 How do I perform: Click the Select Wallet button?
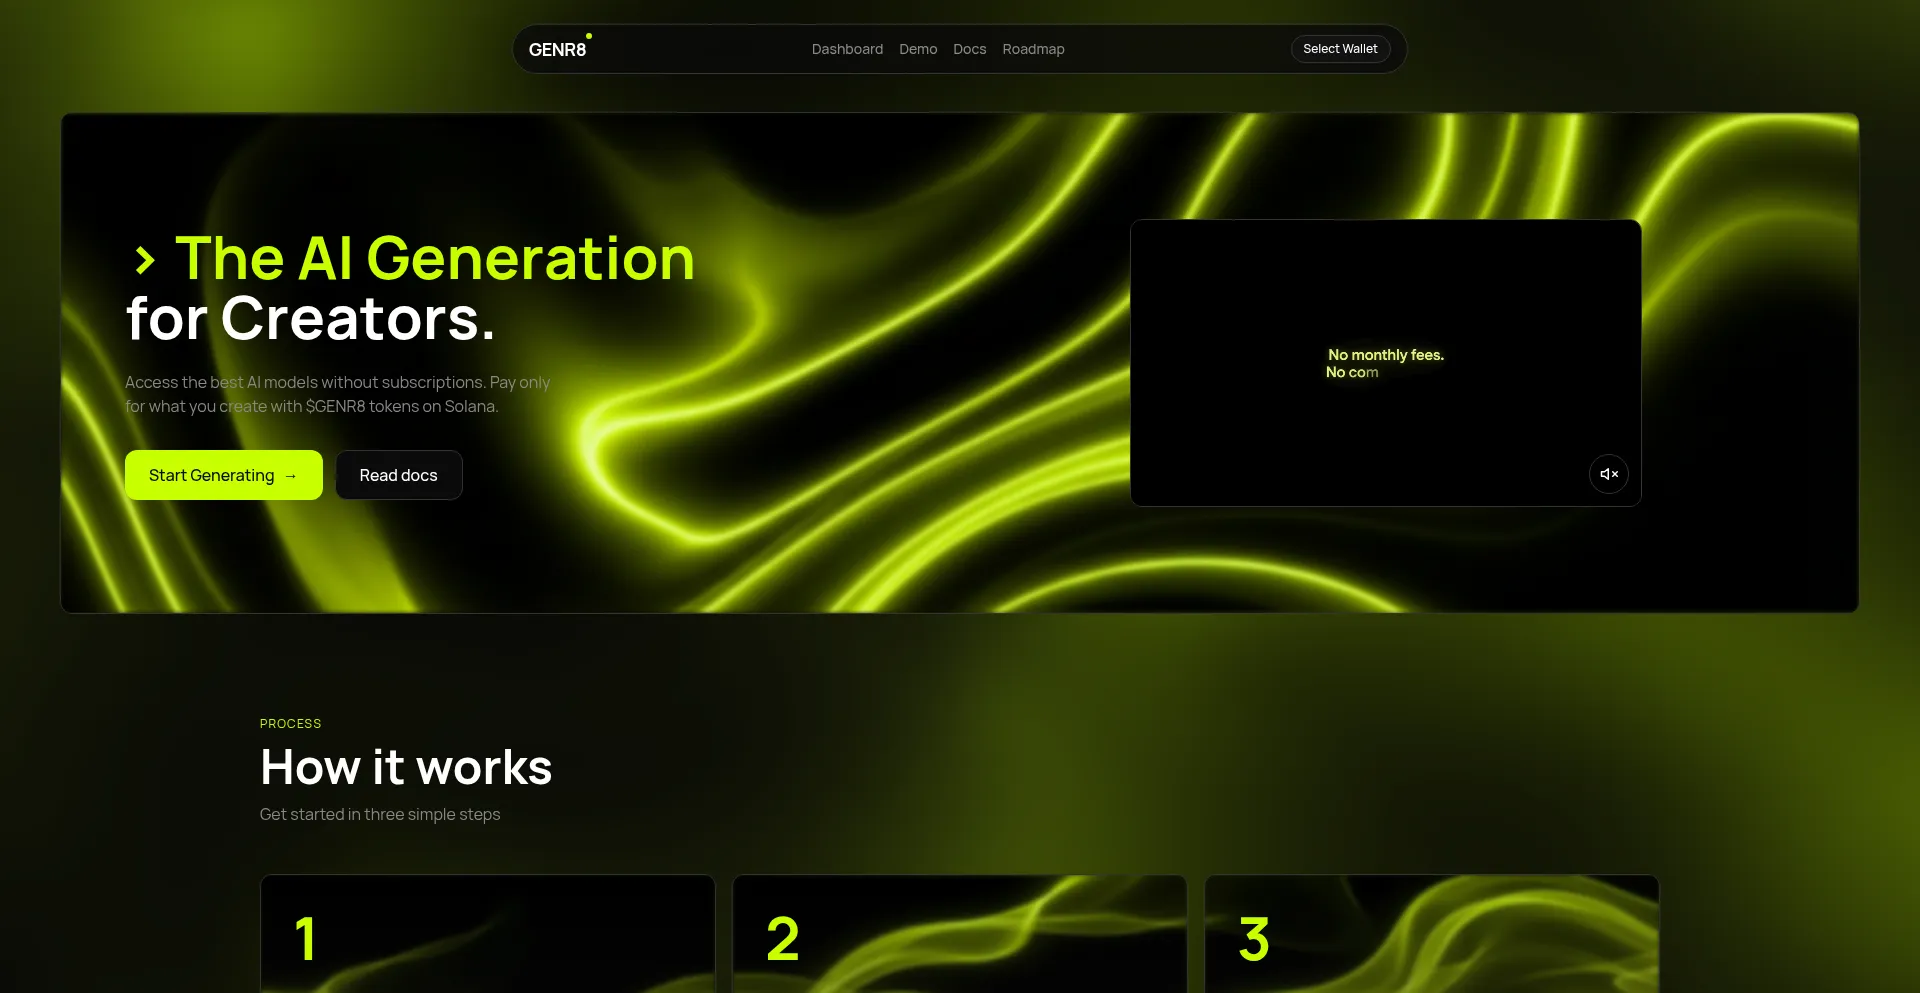[1339, 48]
